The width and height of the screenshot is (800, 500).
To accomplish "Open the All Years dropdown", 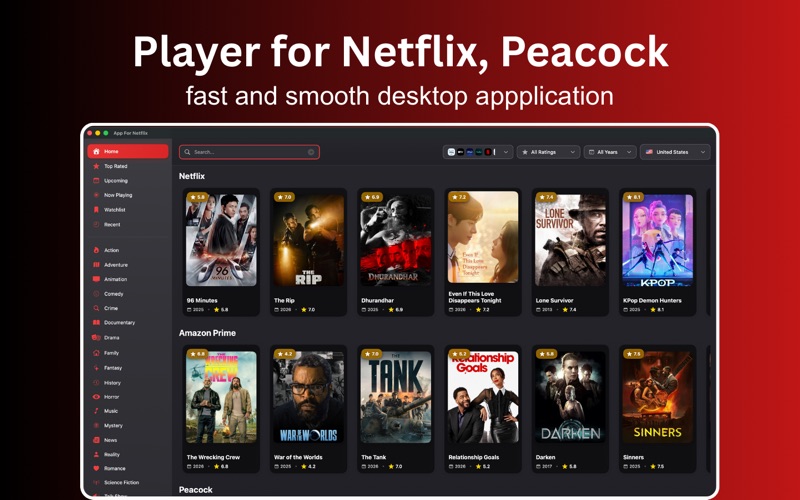I will coord(610,152).
